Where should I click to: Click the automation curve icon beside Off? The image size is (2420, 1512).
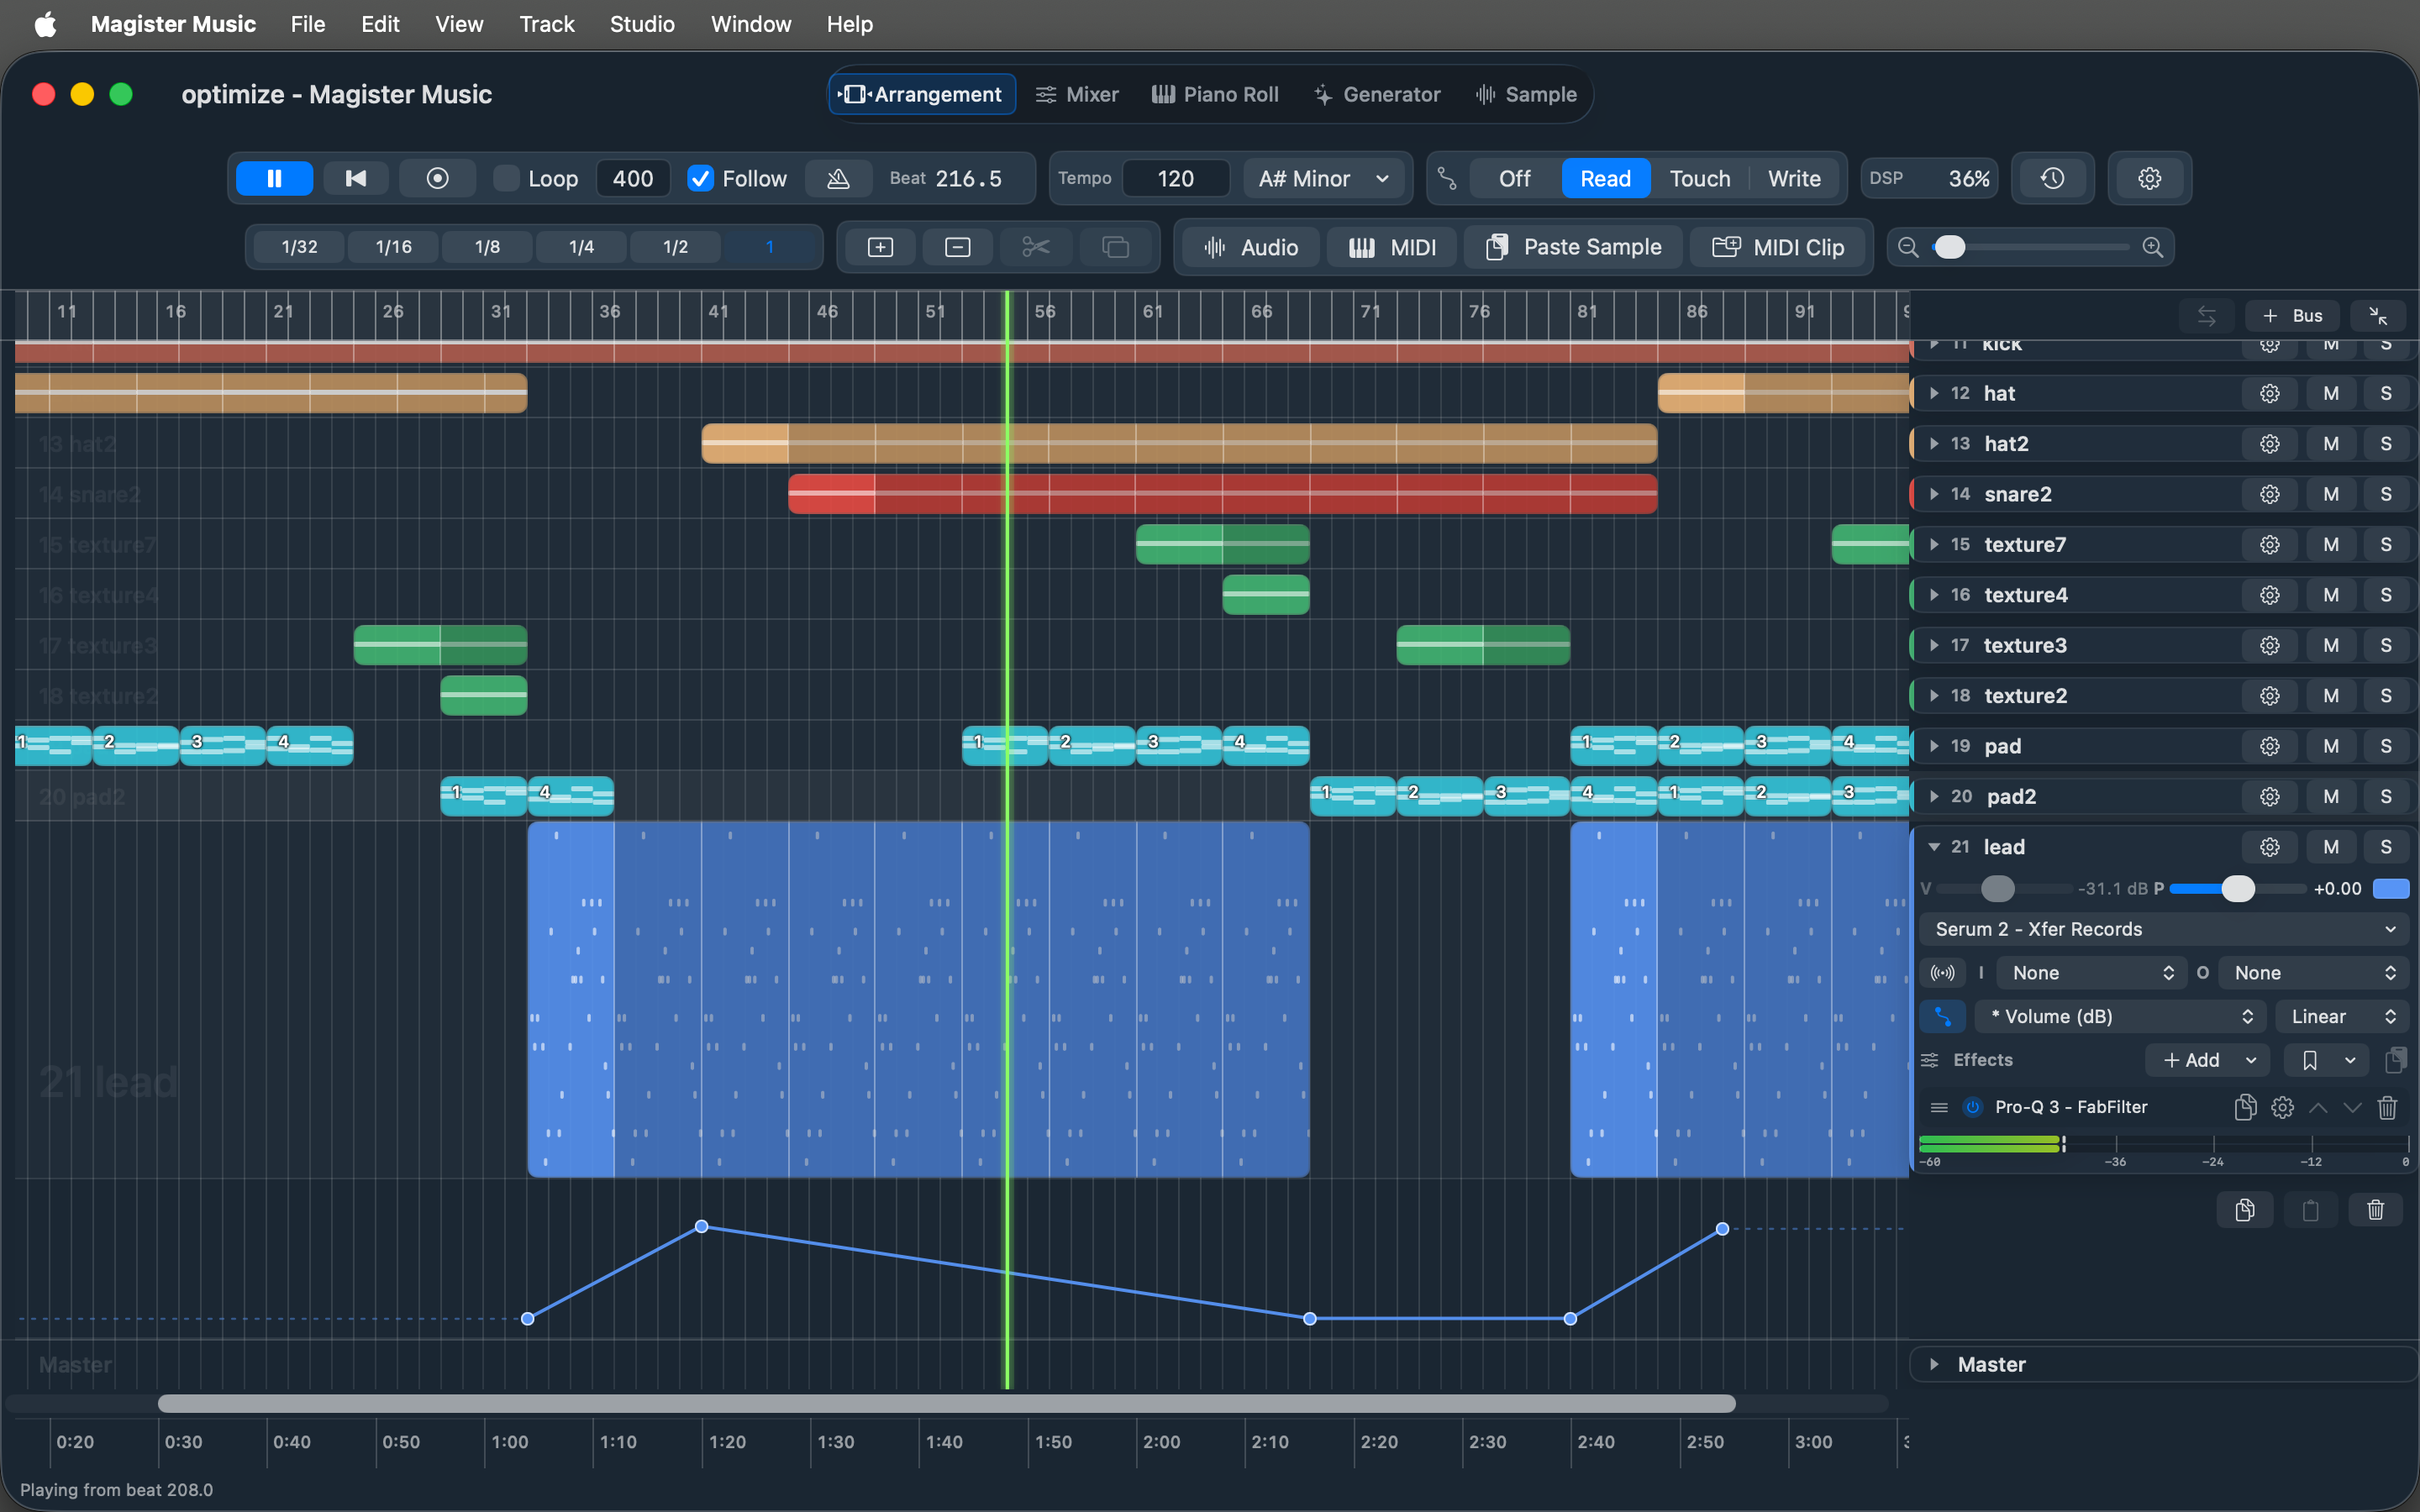(1447, 178)
